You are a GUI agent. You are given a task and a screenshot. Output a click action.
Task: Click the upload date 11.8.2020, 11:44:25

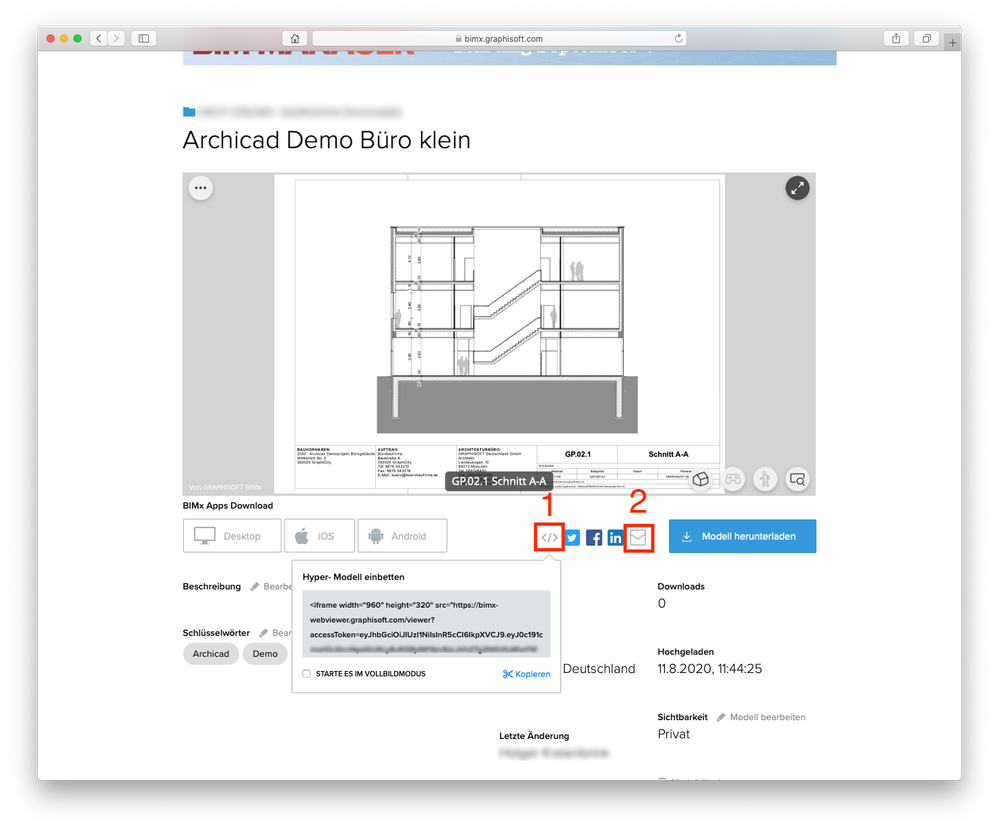[x=710, y=669]
